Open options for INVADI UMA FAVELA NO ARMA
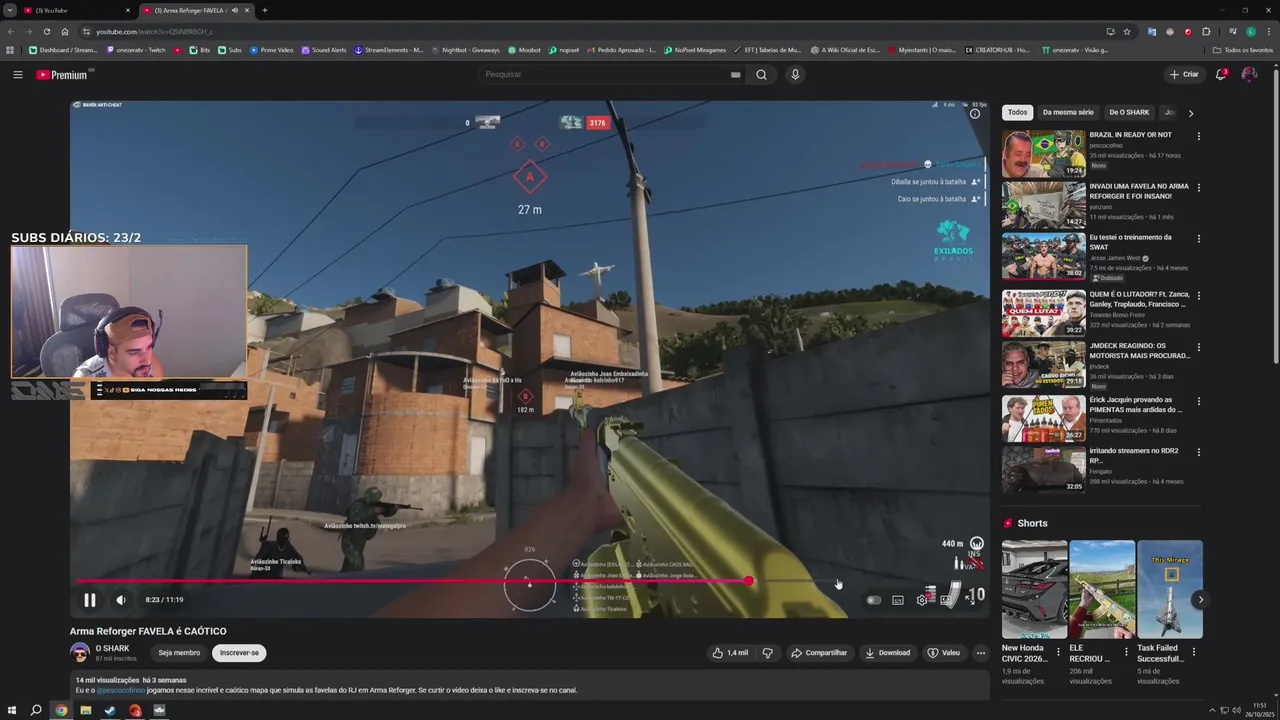The image size is (1280, 720). (x=1198, y=187)
